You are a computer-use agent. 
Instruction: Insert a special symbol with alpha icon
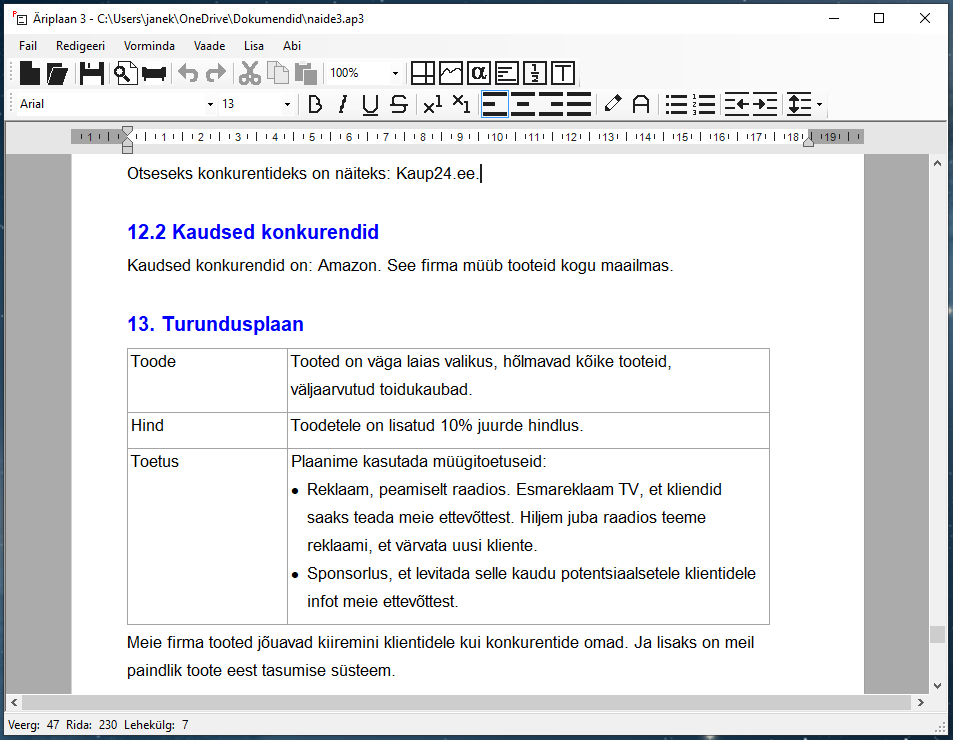(479, 73)
